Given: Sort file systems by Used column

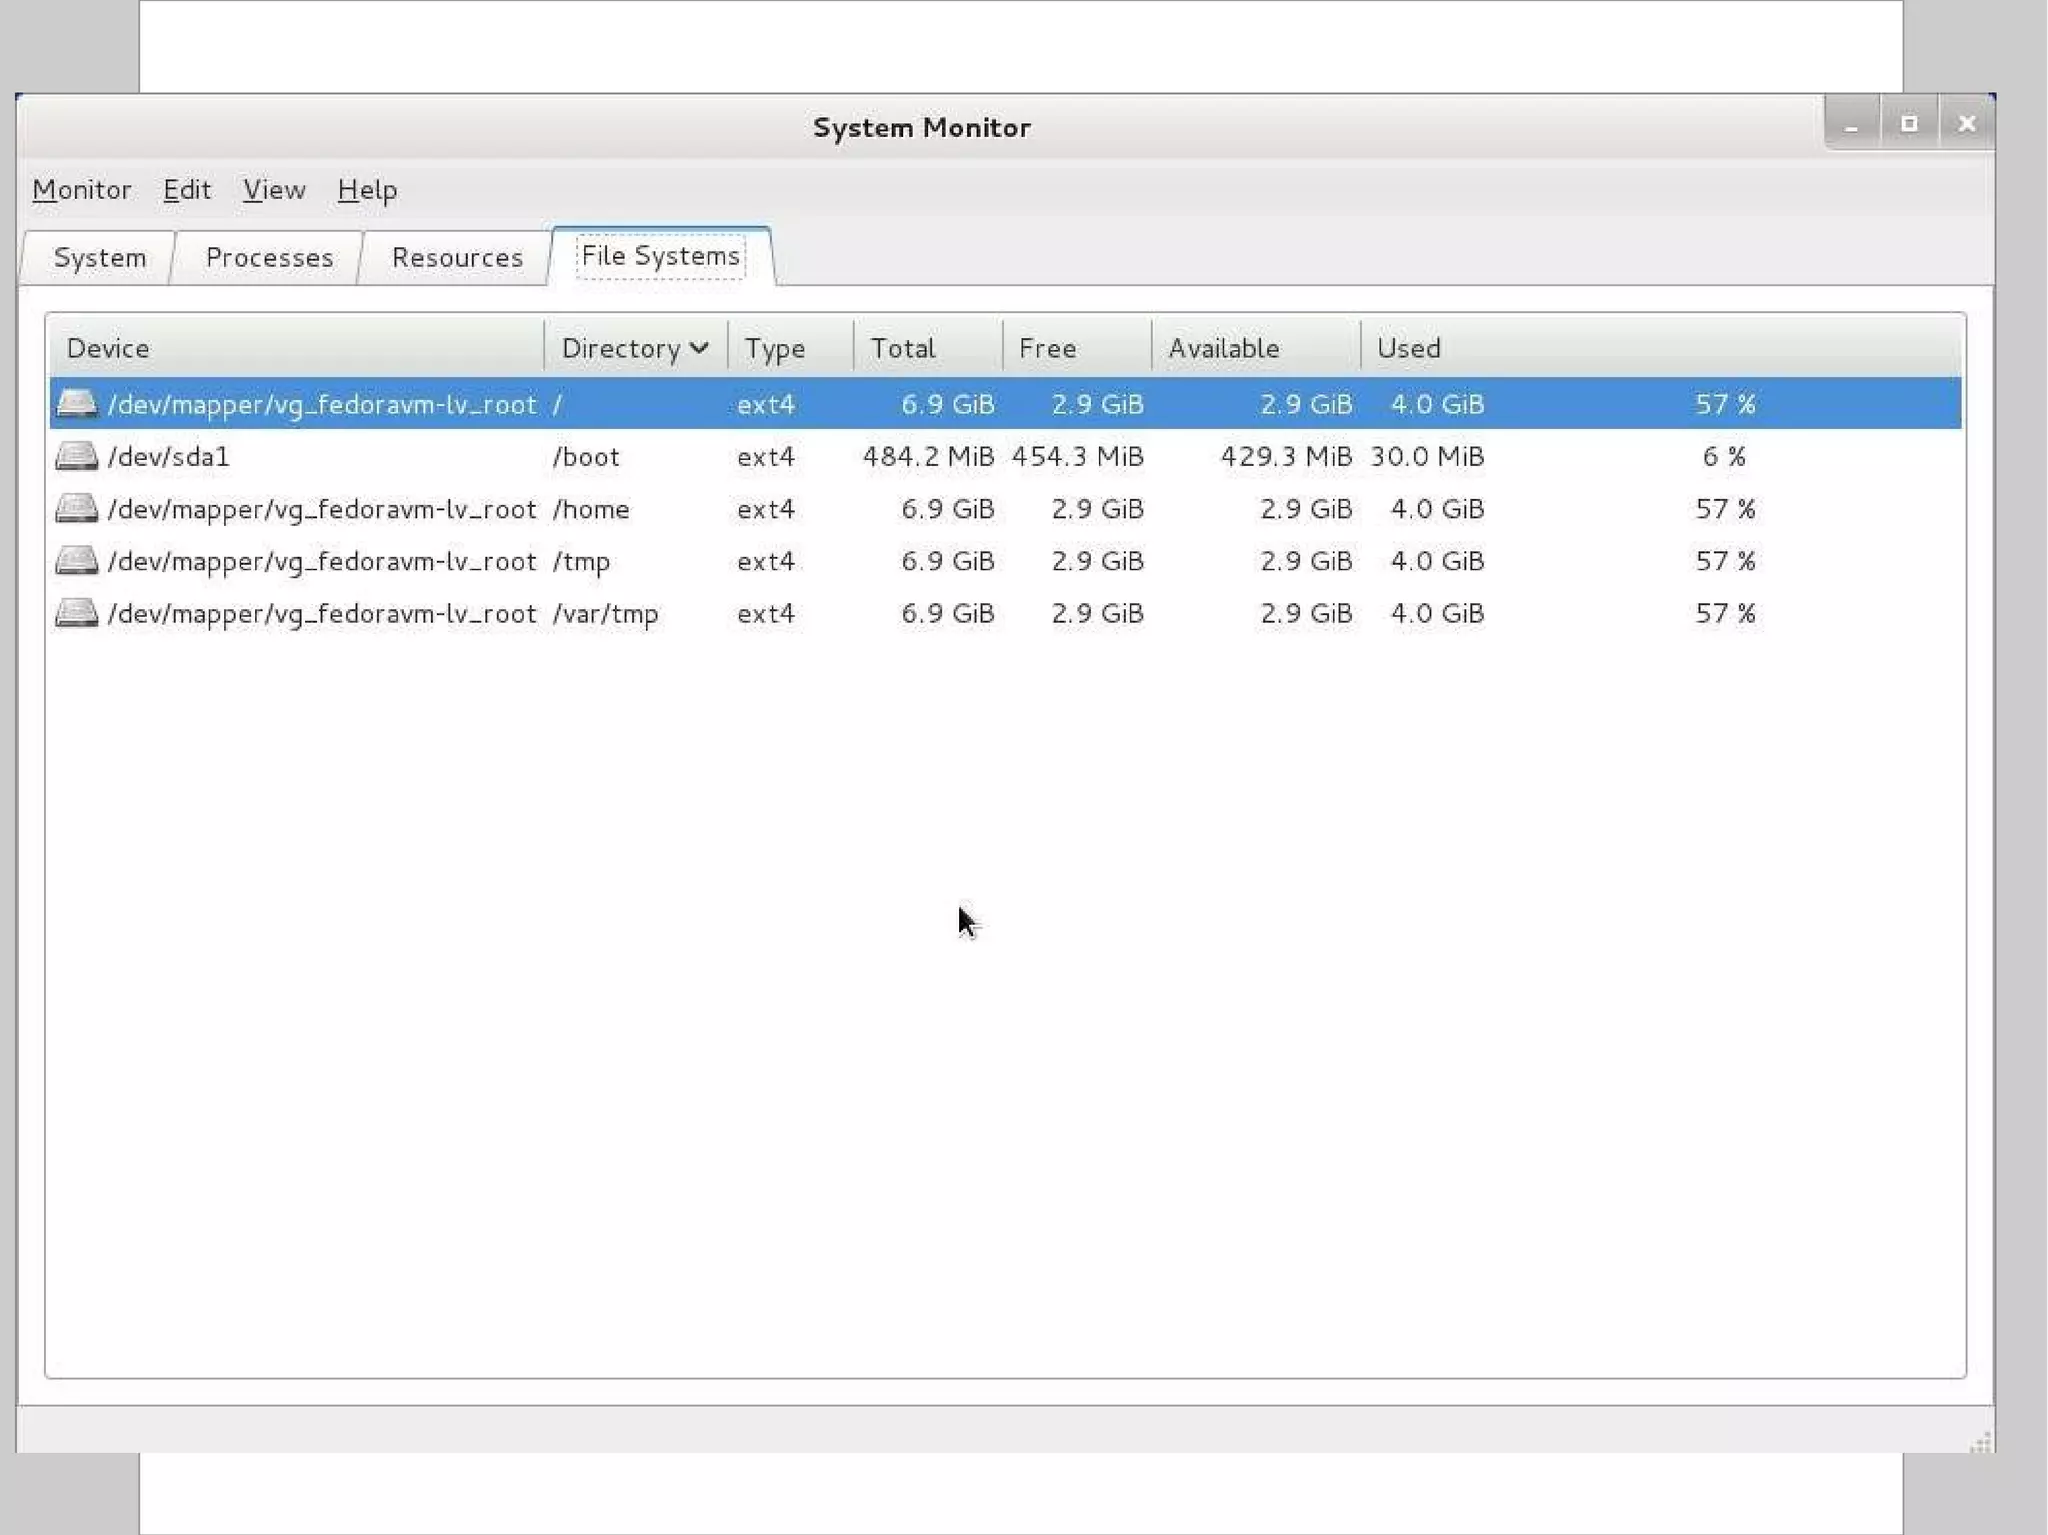Looking at the screenshot, I should pyautogui.click(x=1408, y=348).
